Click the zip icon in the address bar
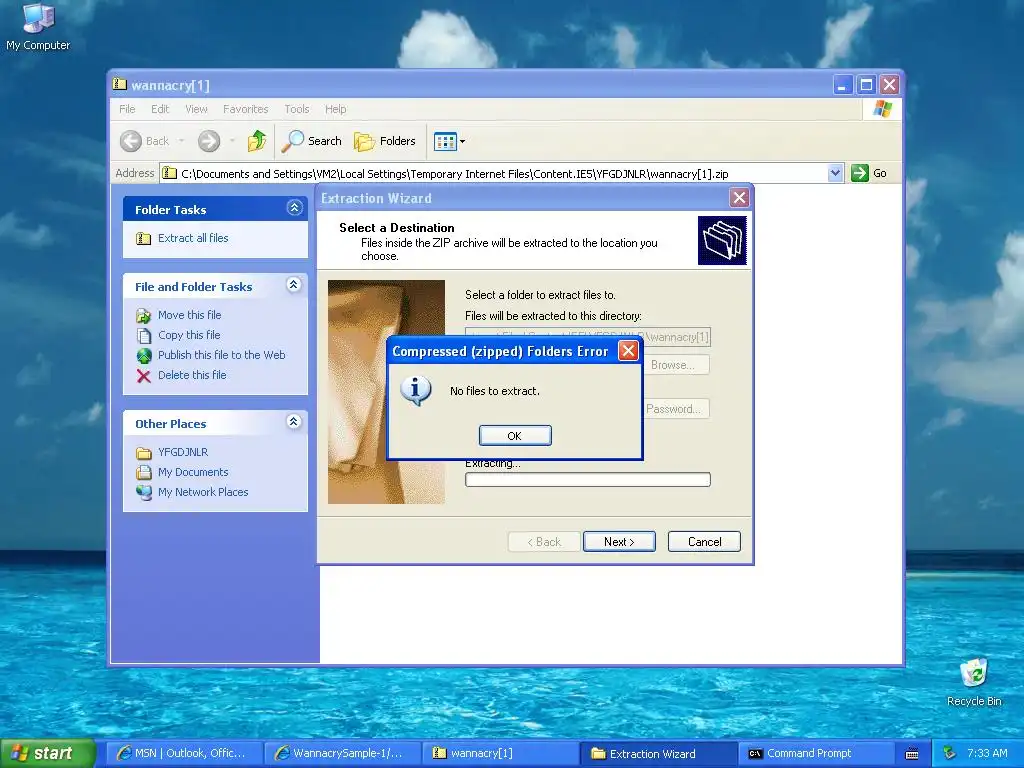 [170, 173]
